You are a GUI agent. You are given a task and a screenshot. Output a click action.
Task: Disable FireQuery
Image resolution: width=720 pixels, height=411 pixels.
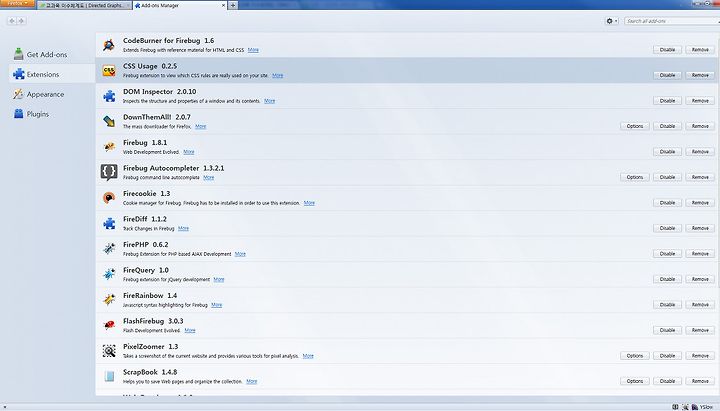click(x=667, y=279)
